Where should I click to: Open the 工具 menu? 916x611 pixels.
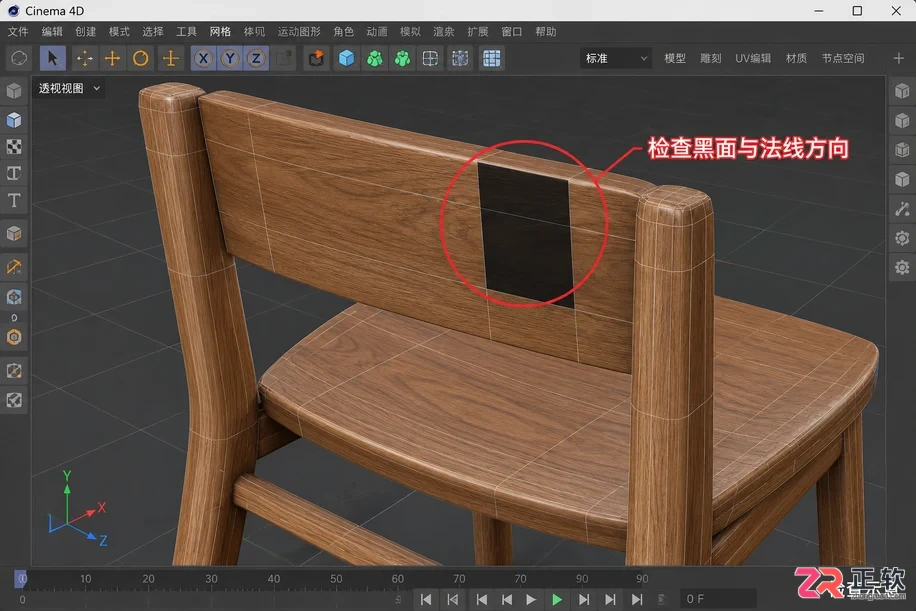point(186,32)
